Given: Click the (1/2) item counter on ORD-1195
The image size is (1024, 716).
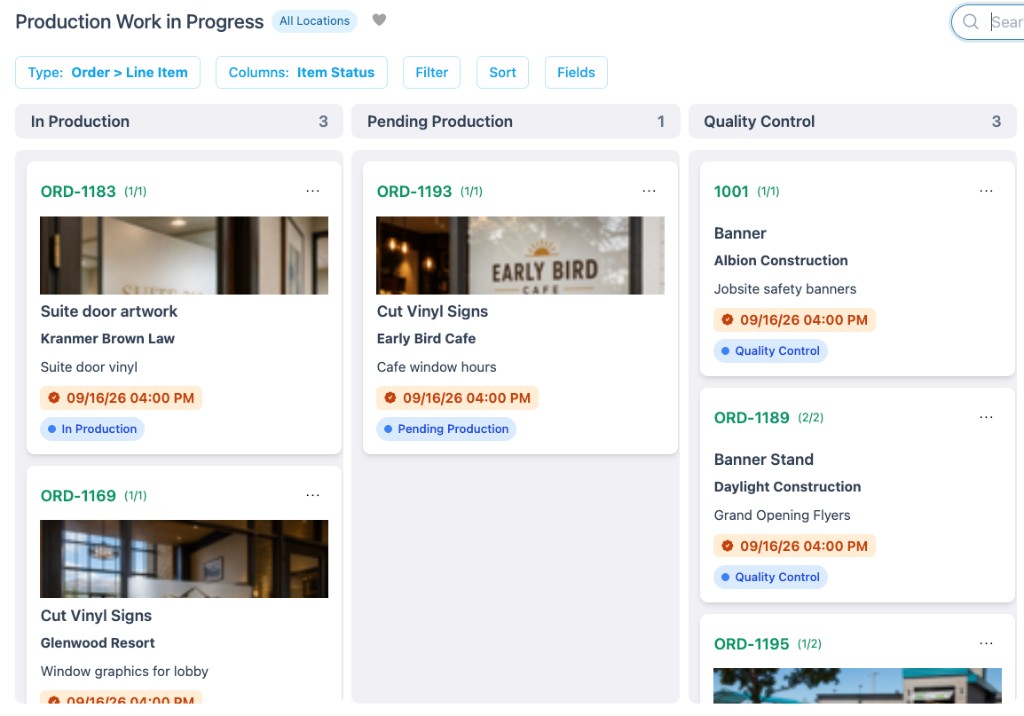Looking at the screenshot, I should pos(810,644).
